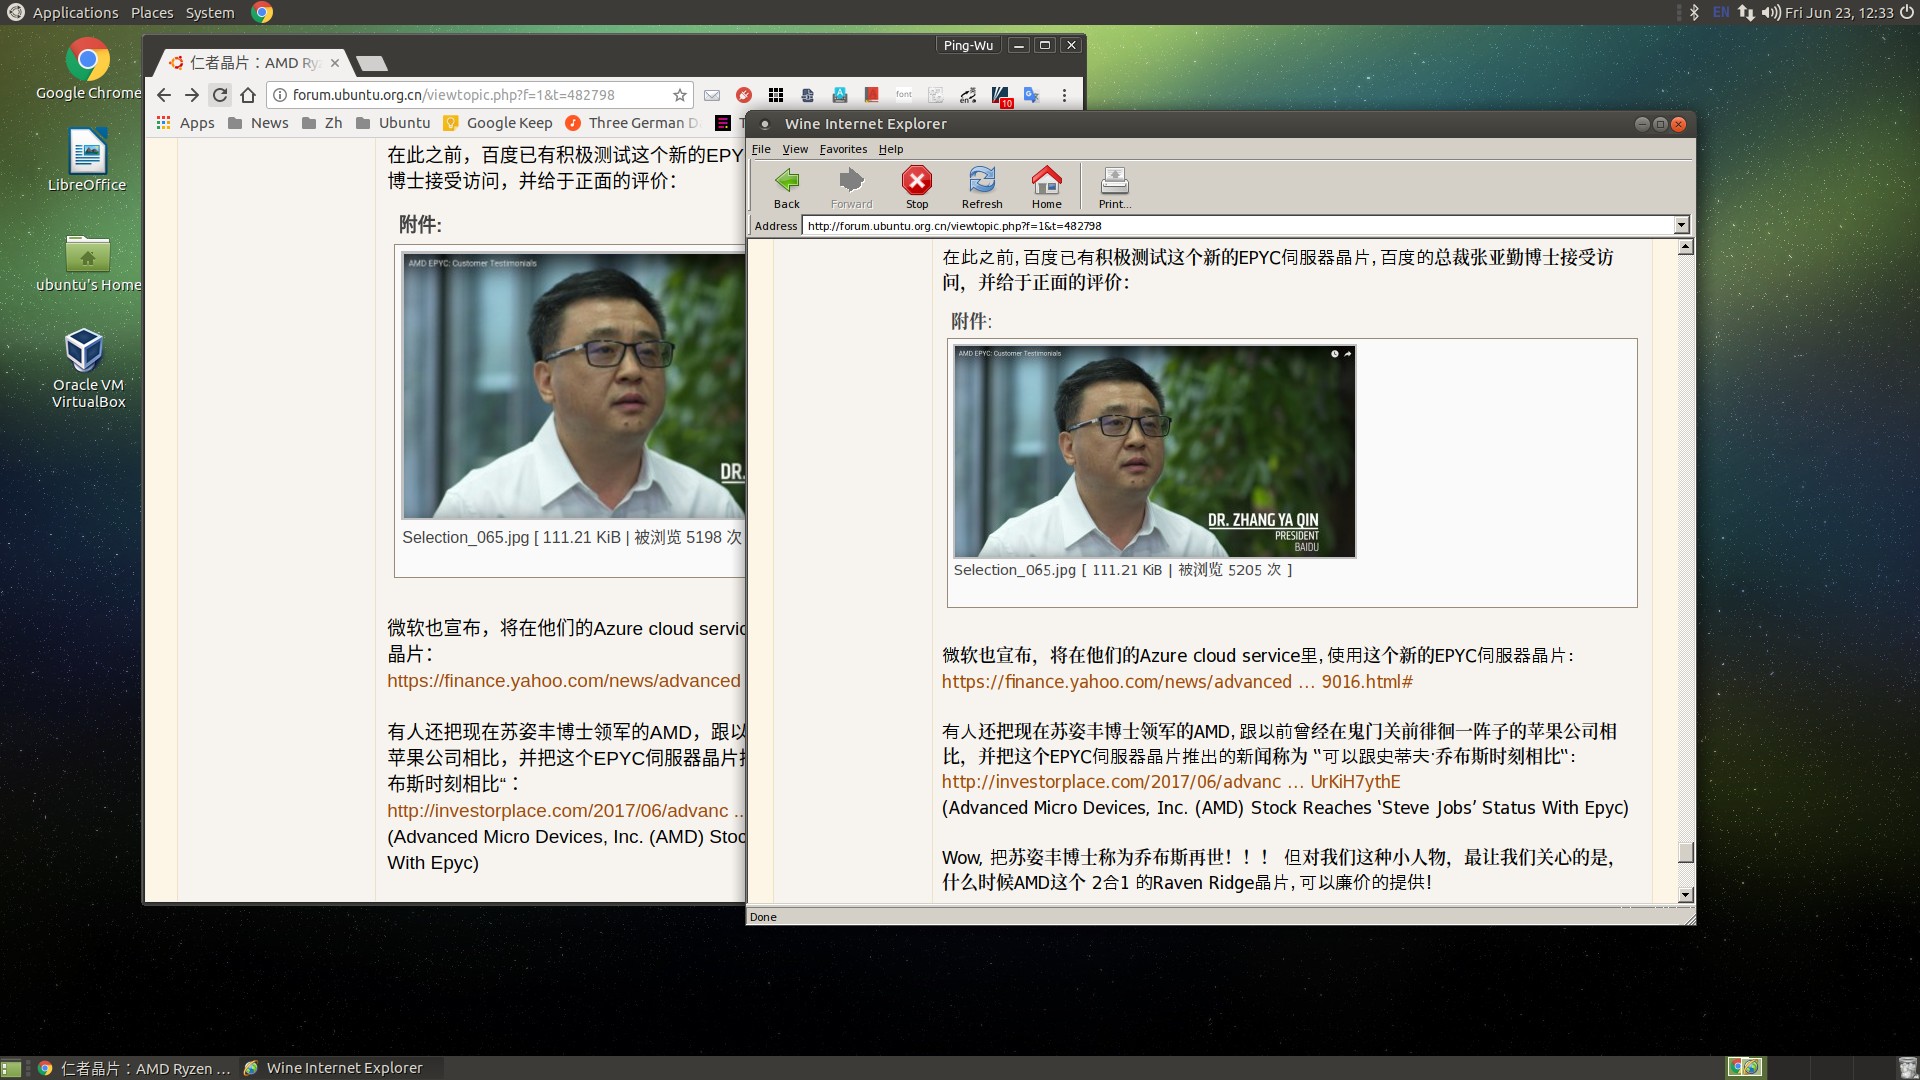Click the Google Translate extension icon in Chrome
The height and width of the screenshot is (1080, 1920).
1032,95
